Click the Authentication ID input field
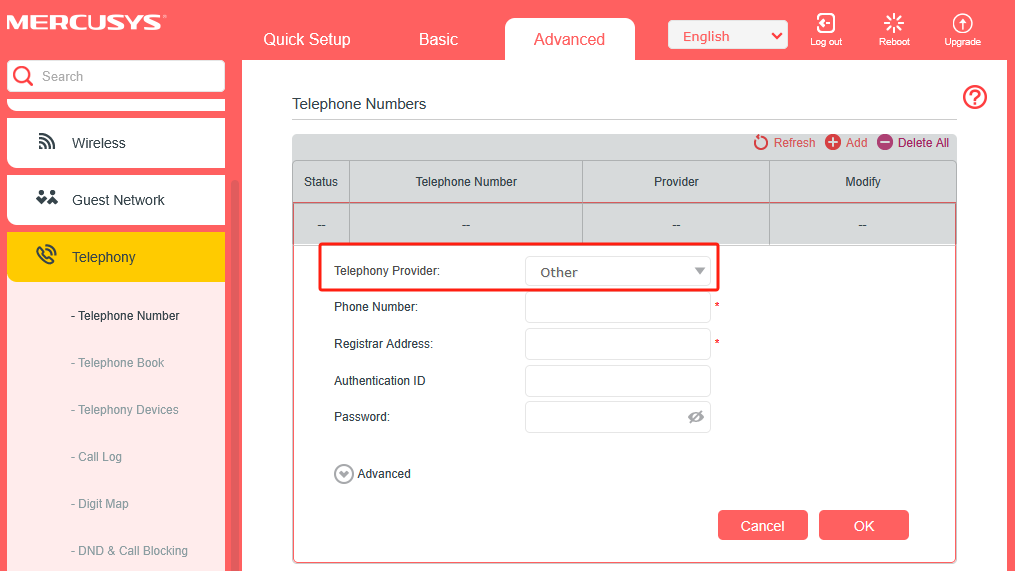 pos(618,381)
